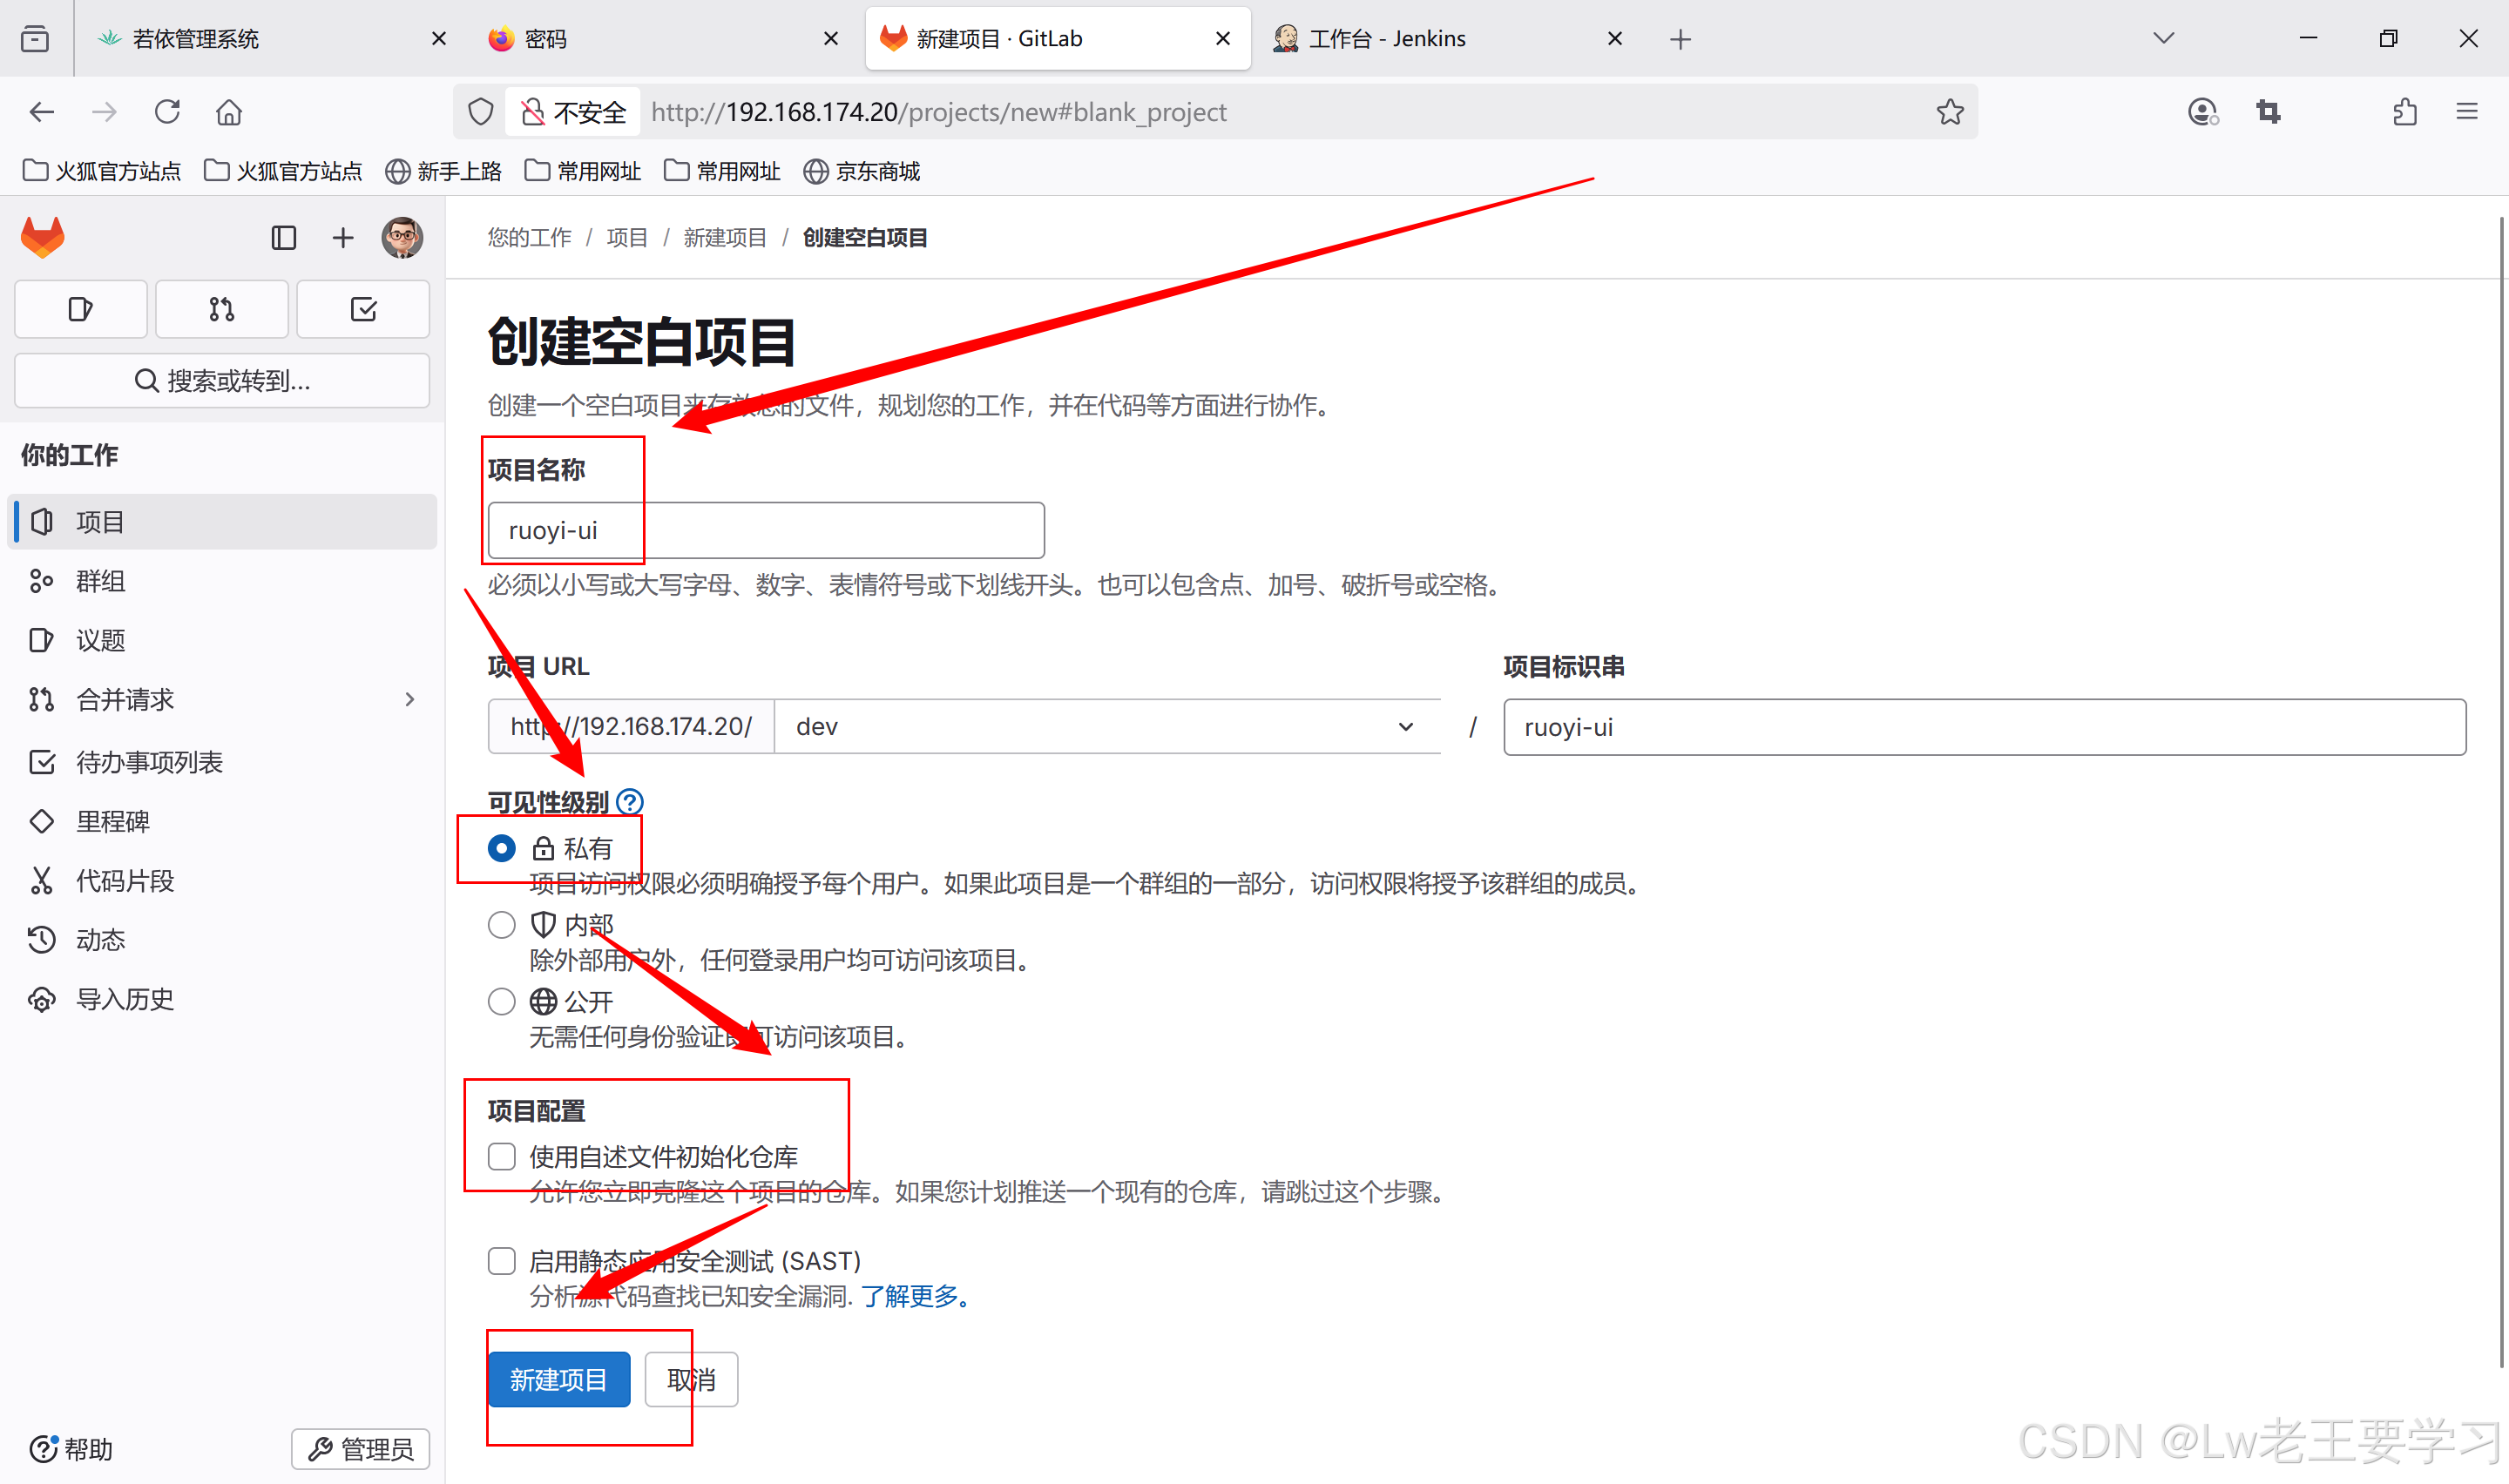The width and height of the screenshot is (2509, 1484).
Task: Click the visibility level help question icon
Action: click(x=630, y=802)
